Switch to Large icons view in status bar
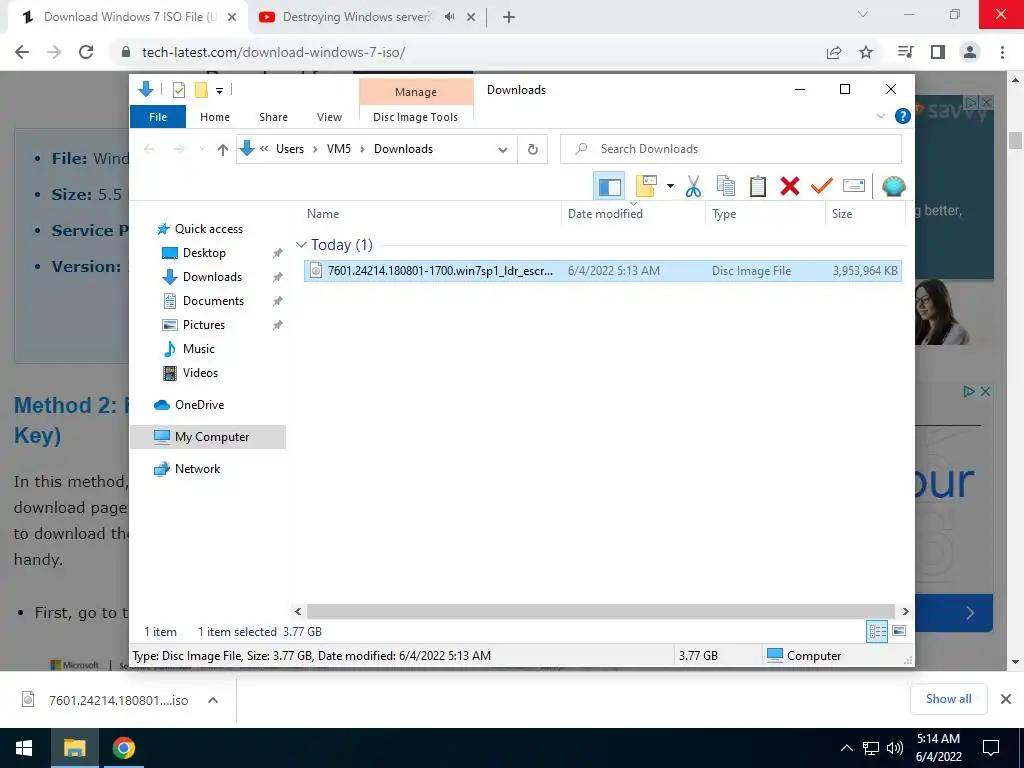This screenshot has width=1024, height=768. [899, 631]
